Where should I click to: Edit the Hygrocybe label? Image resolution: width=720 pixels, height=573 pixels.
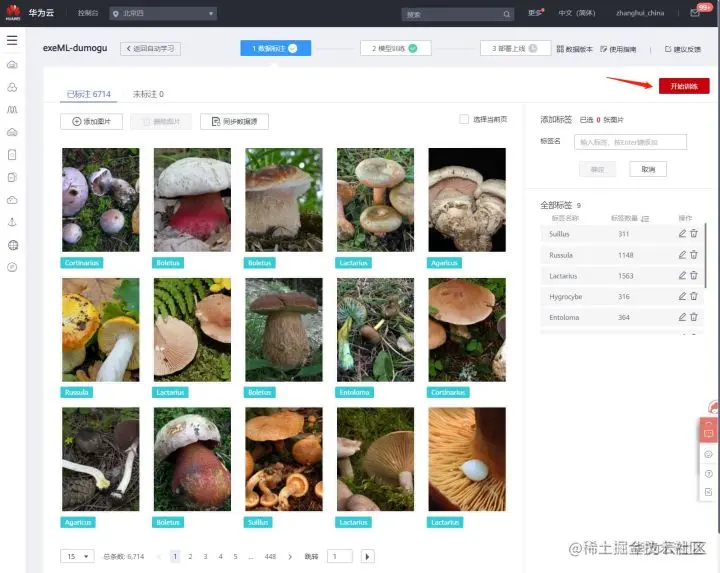pyautogui.click(x=682, y=297)
